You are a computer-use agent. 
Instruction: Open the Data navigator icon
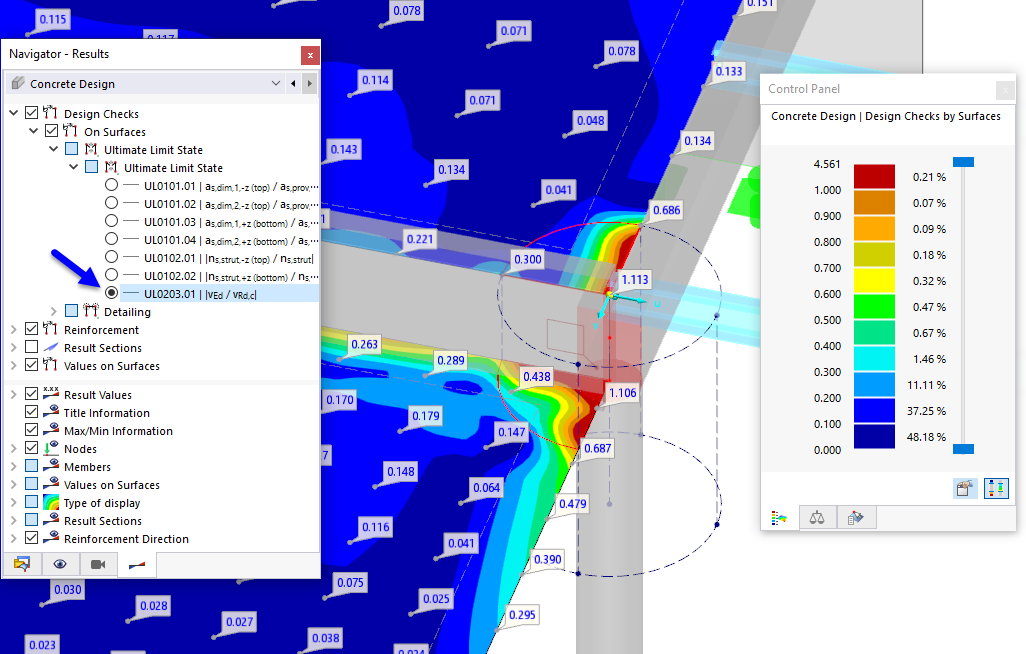21,565
